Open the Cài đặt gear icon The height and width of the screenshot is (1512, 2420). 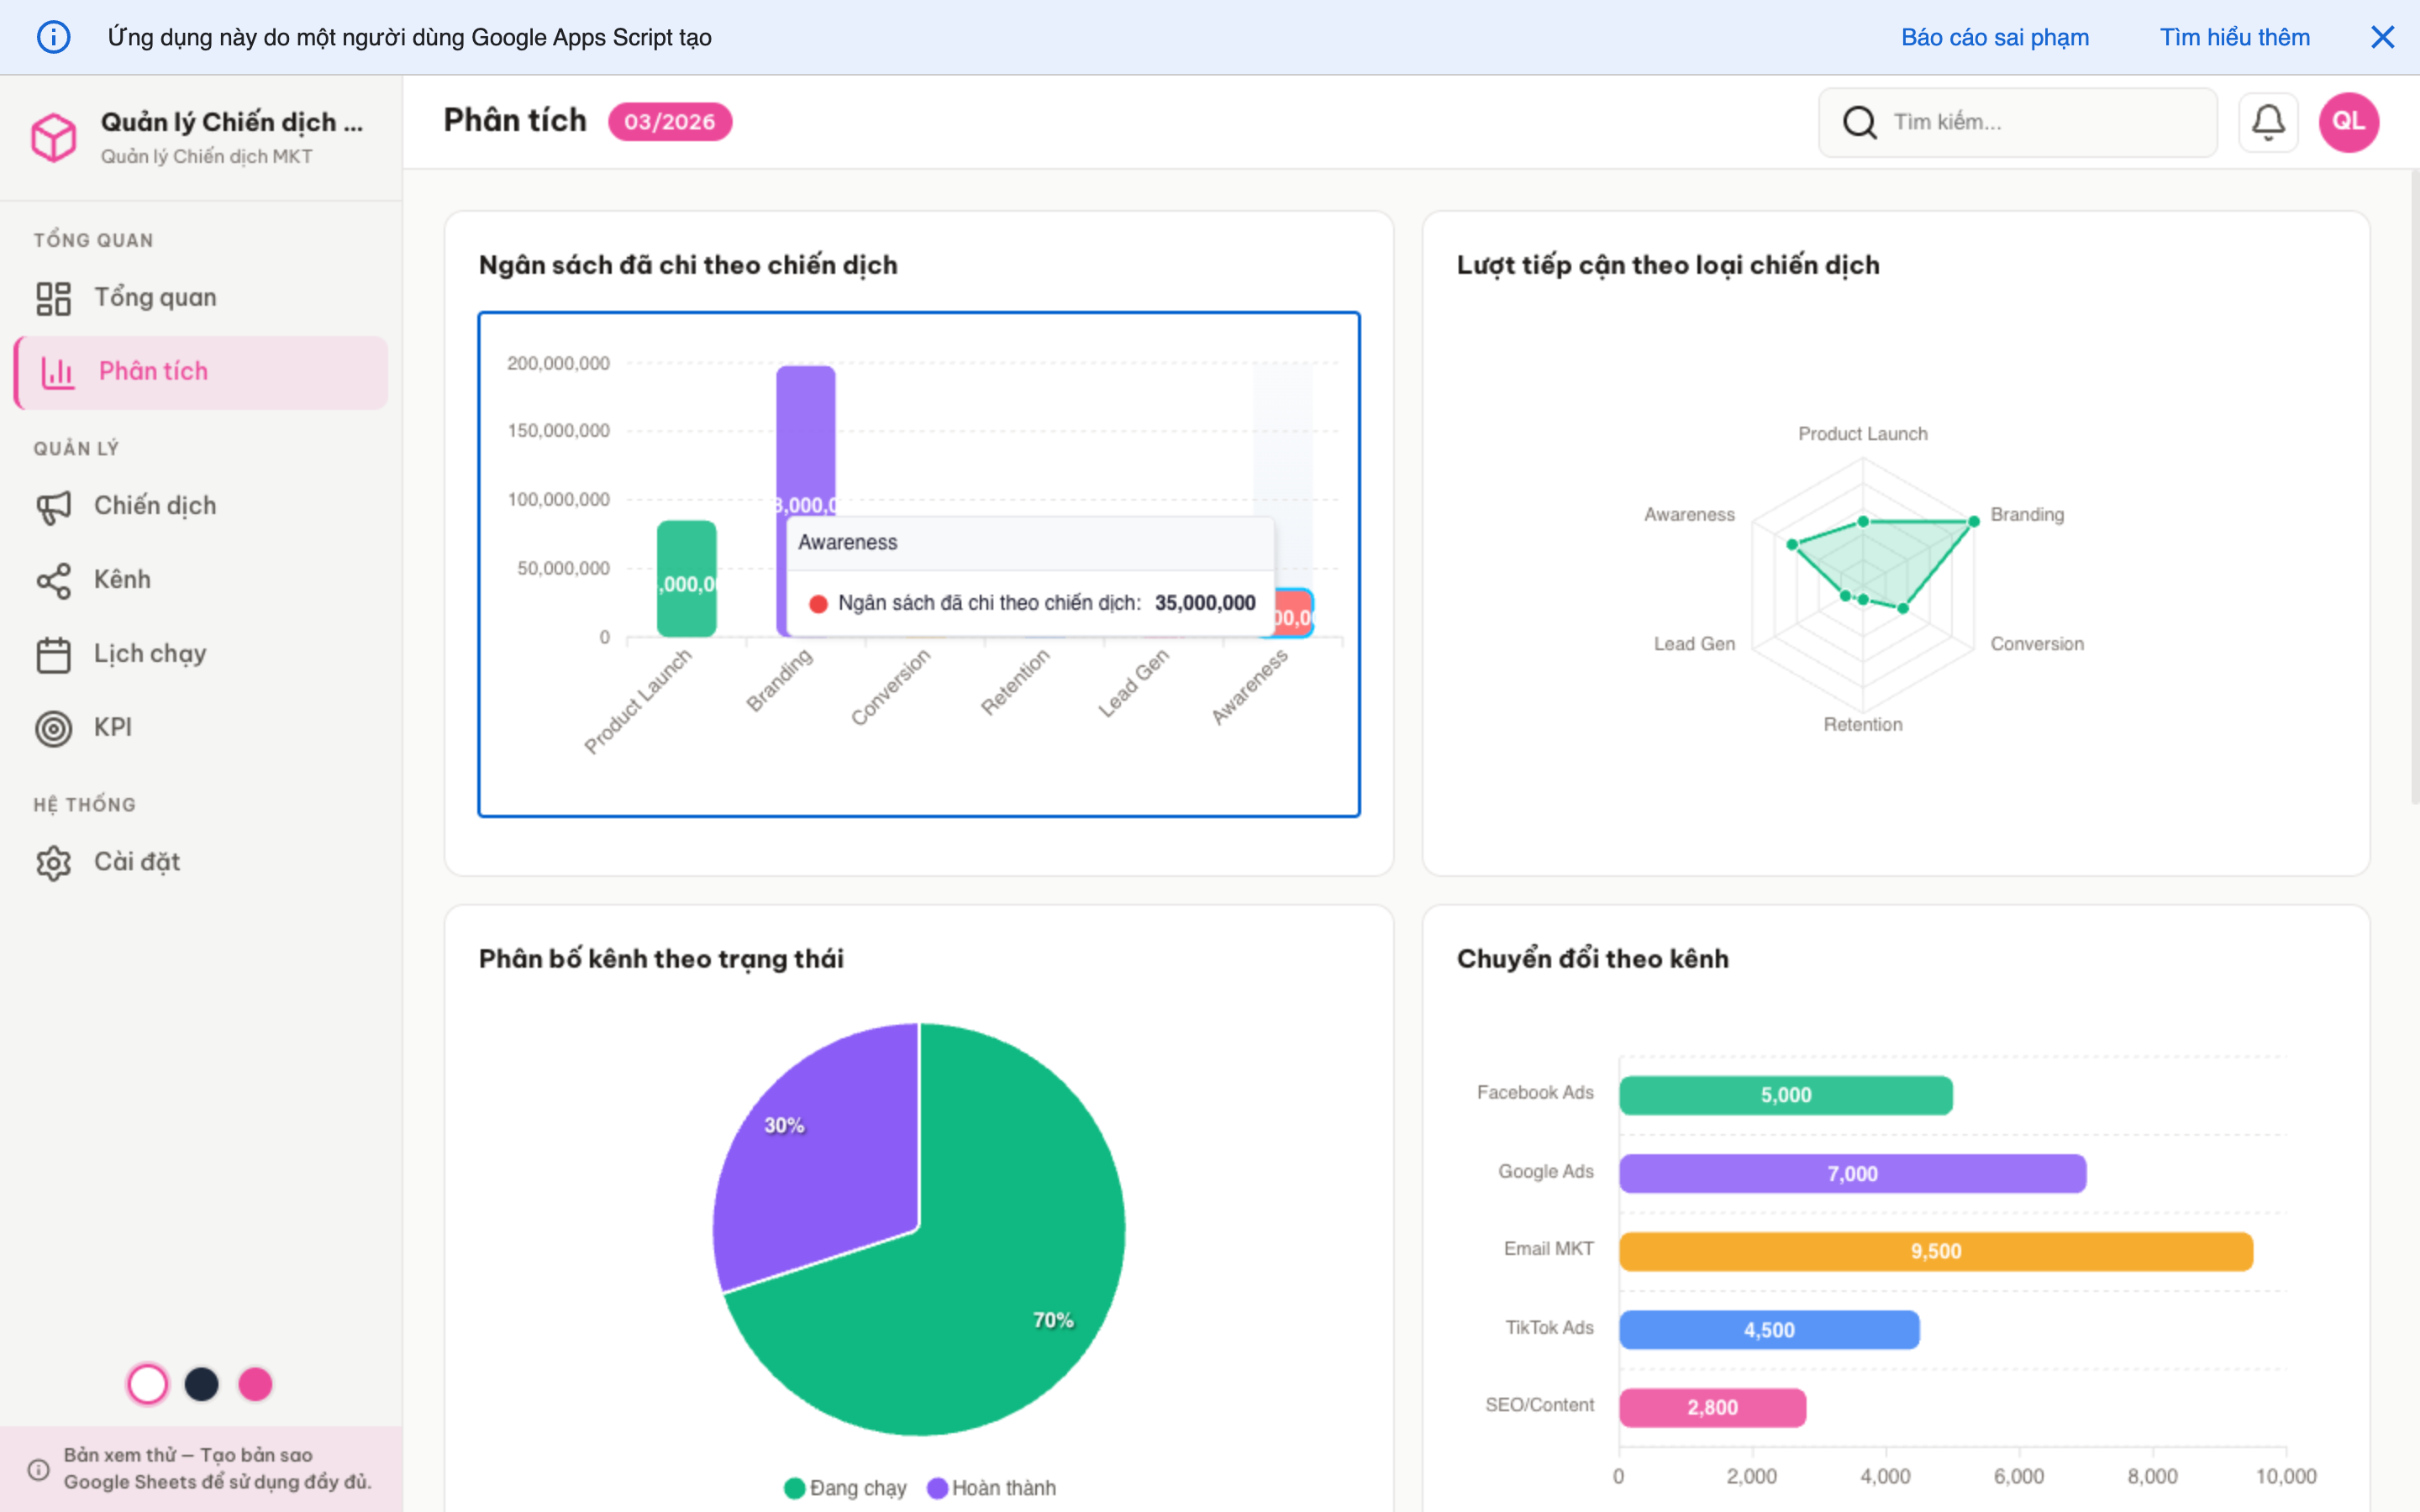55,862
